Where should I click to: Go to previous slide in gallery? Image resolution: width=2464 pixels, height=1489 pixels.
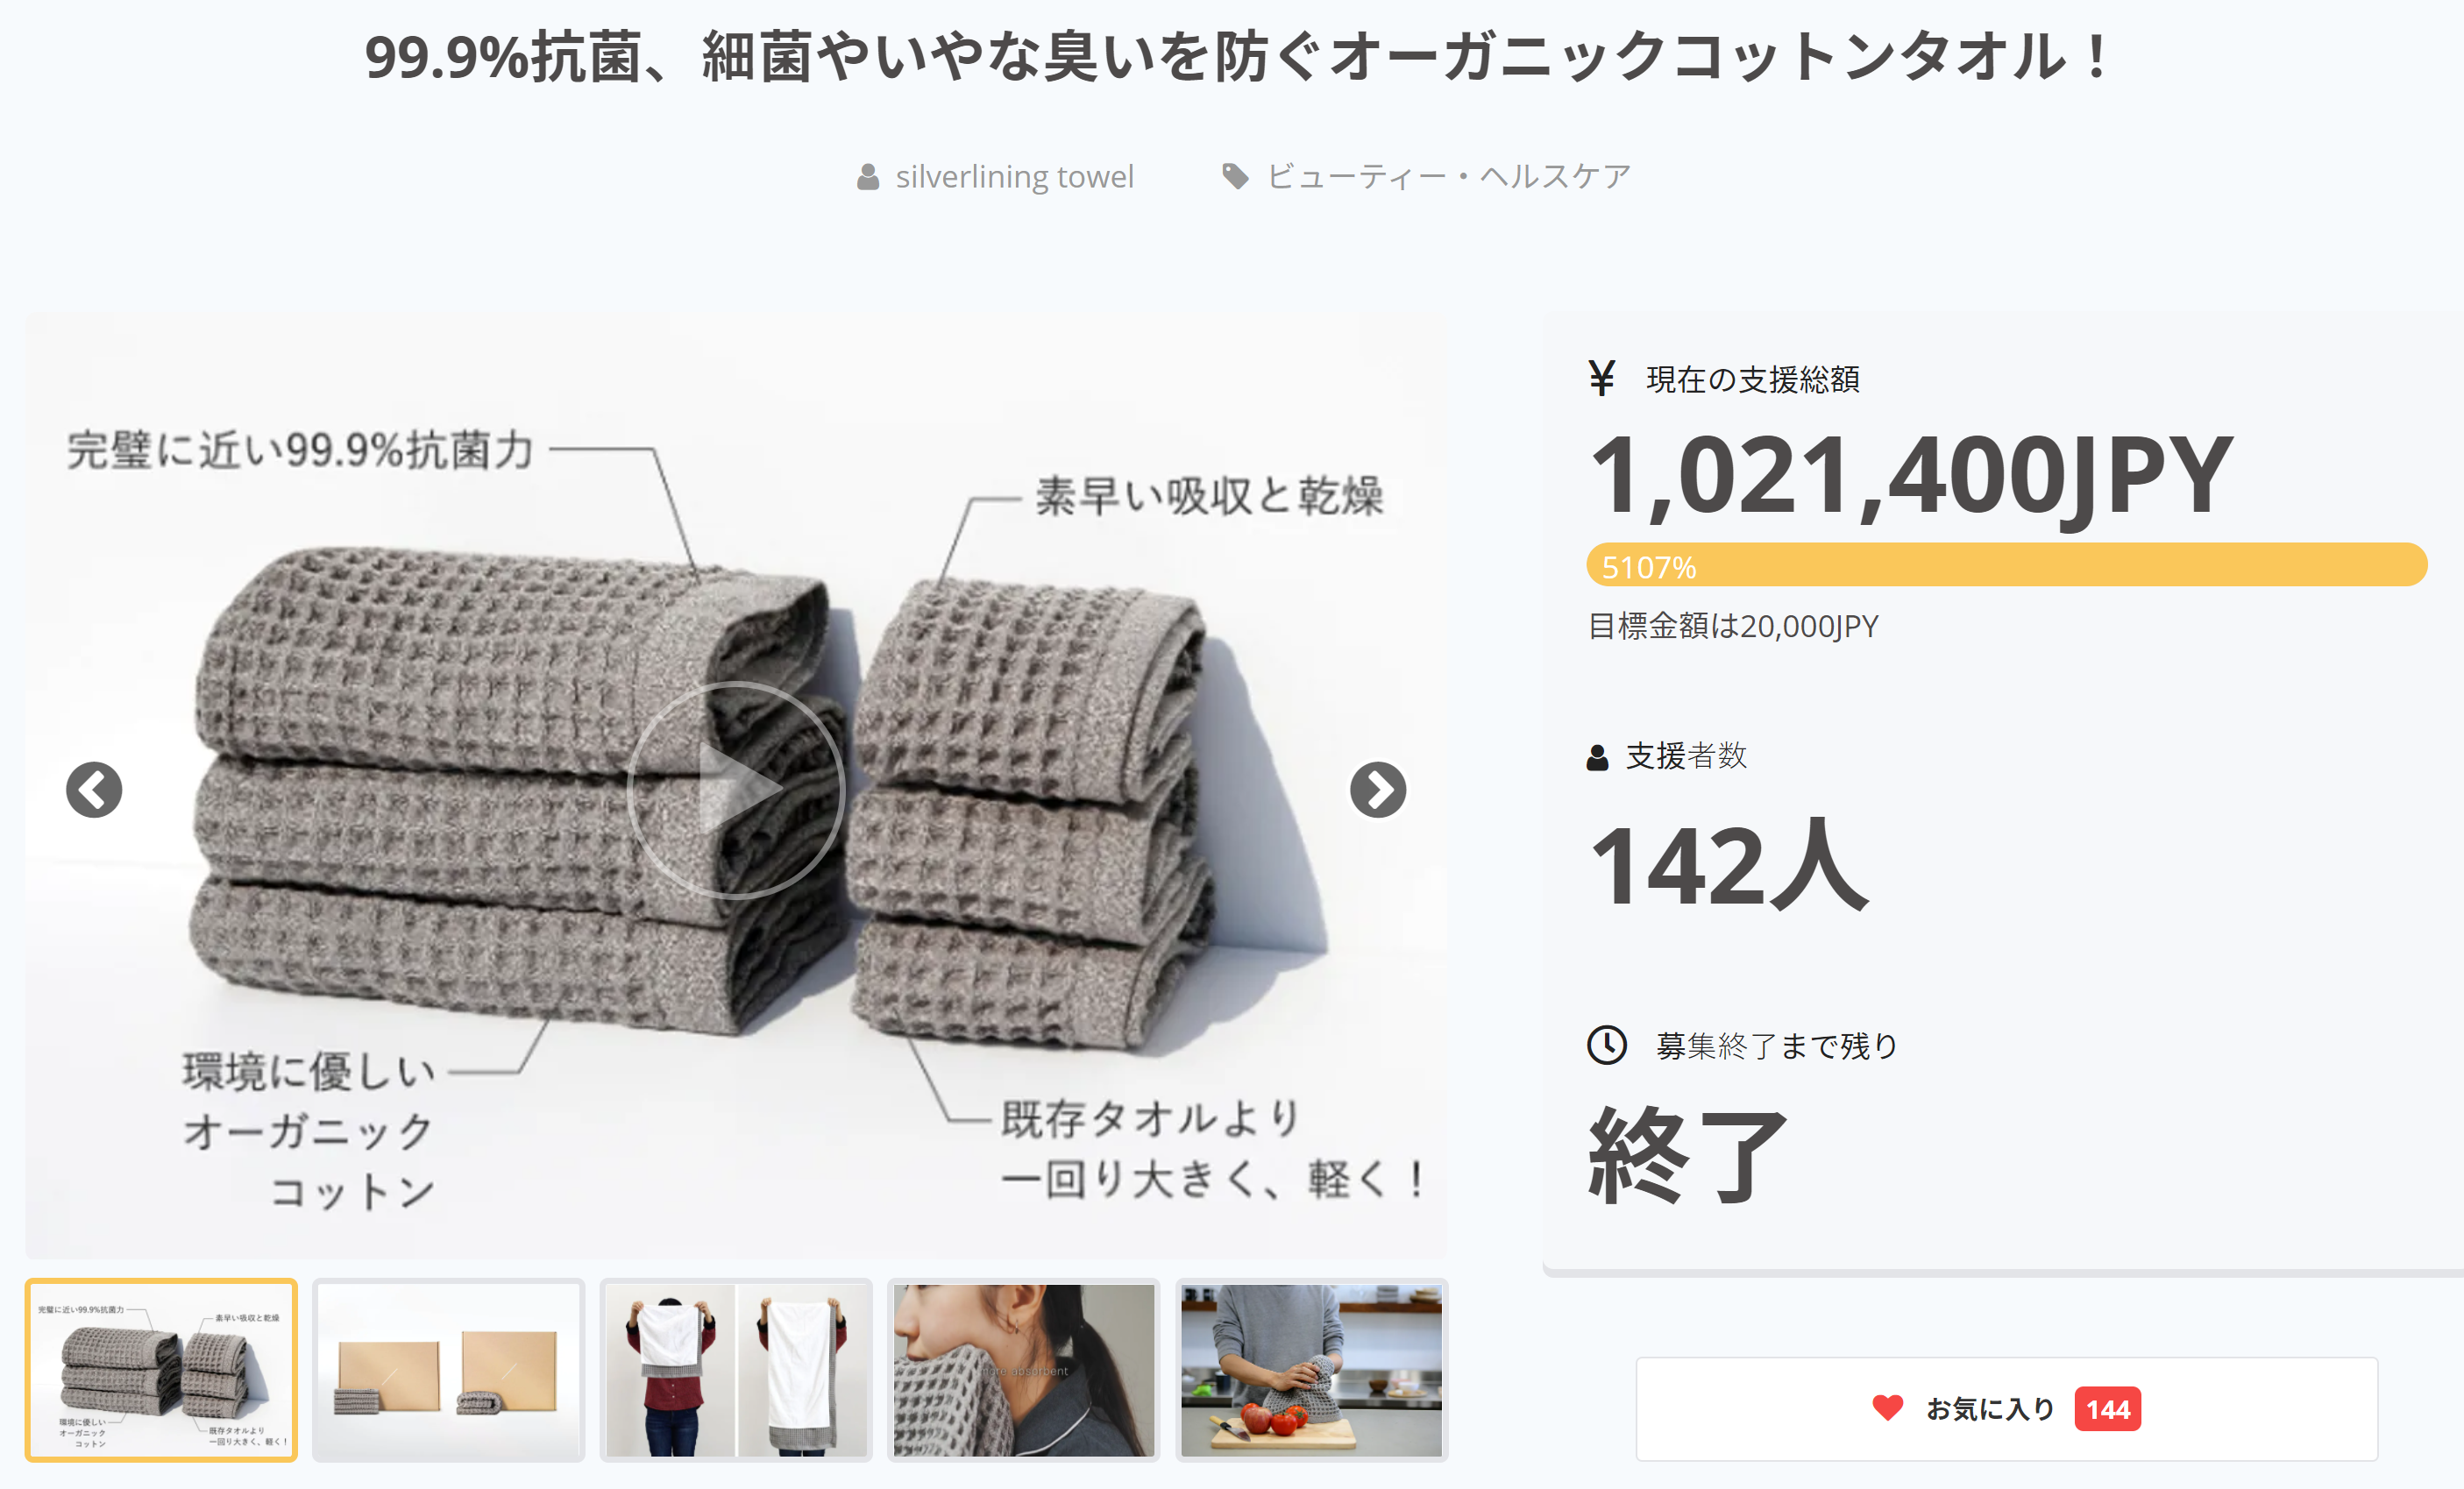pyautogui.click(x=94, y=790)
